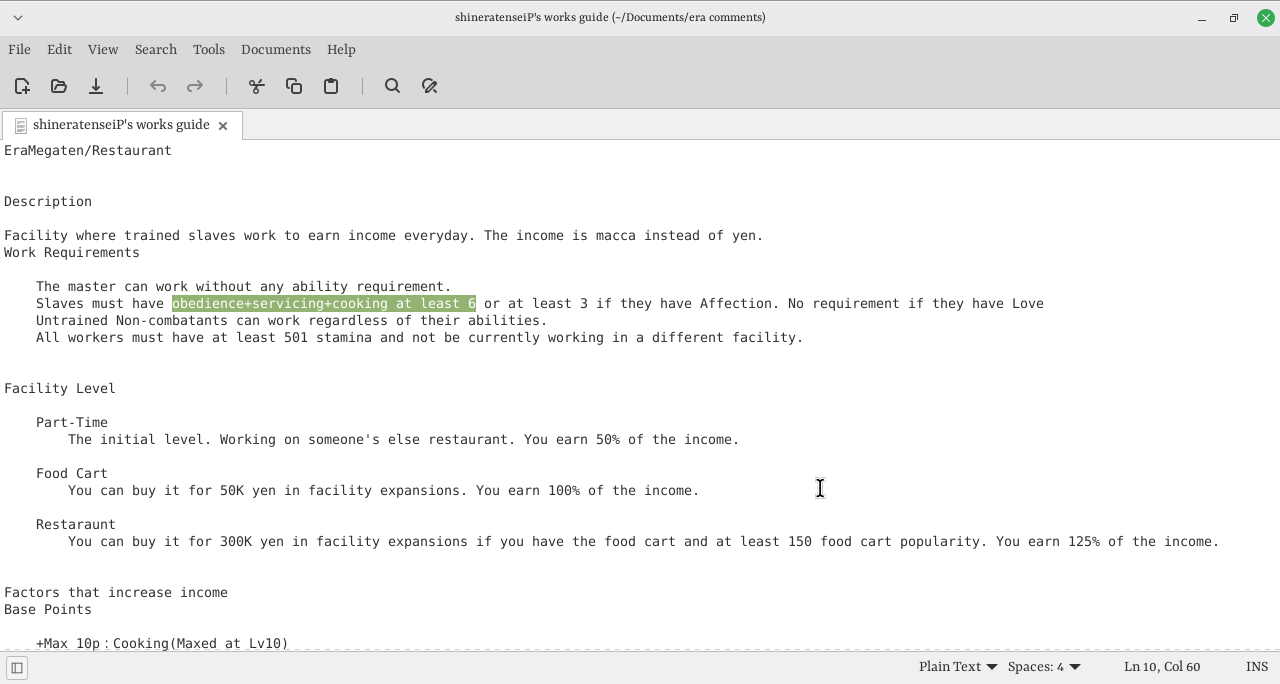Click the "Work Requirements" line
Screen dimensions: 1280x684
[72, 252]
